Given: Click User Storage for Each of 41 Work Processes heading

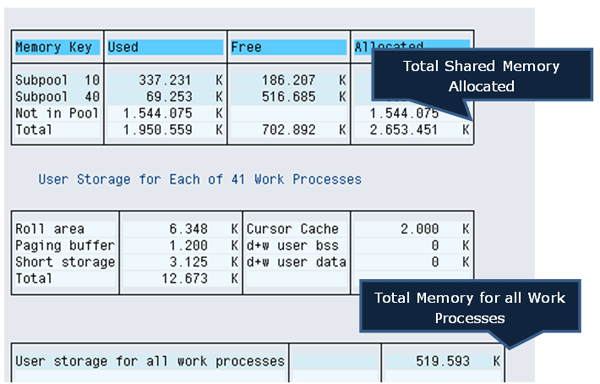Looking at the screenshot, I should click(x=200, y=179).
